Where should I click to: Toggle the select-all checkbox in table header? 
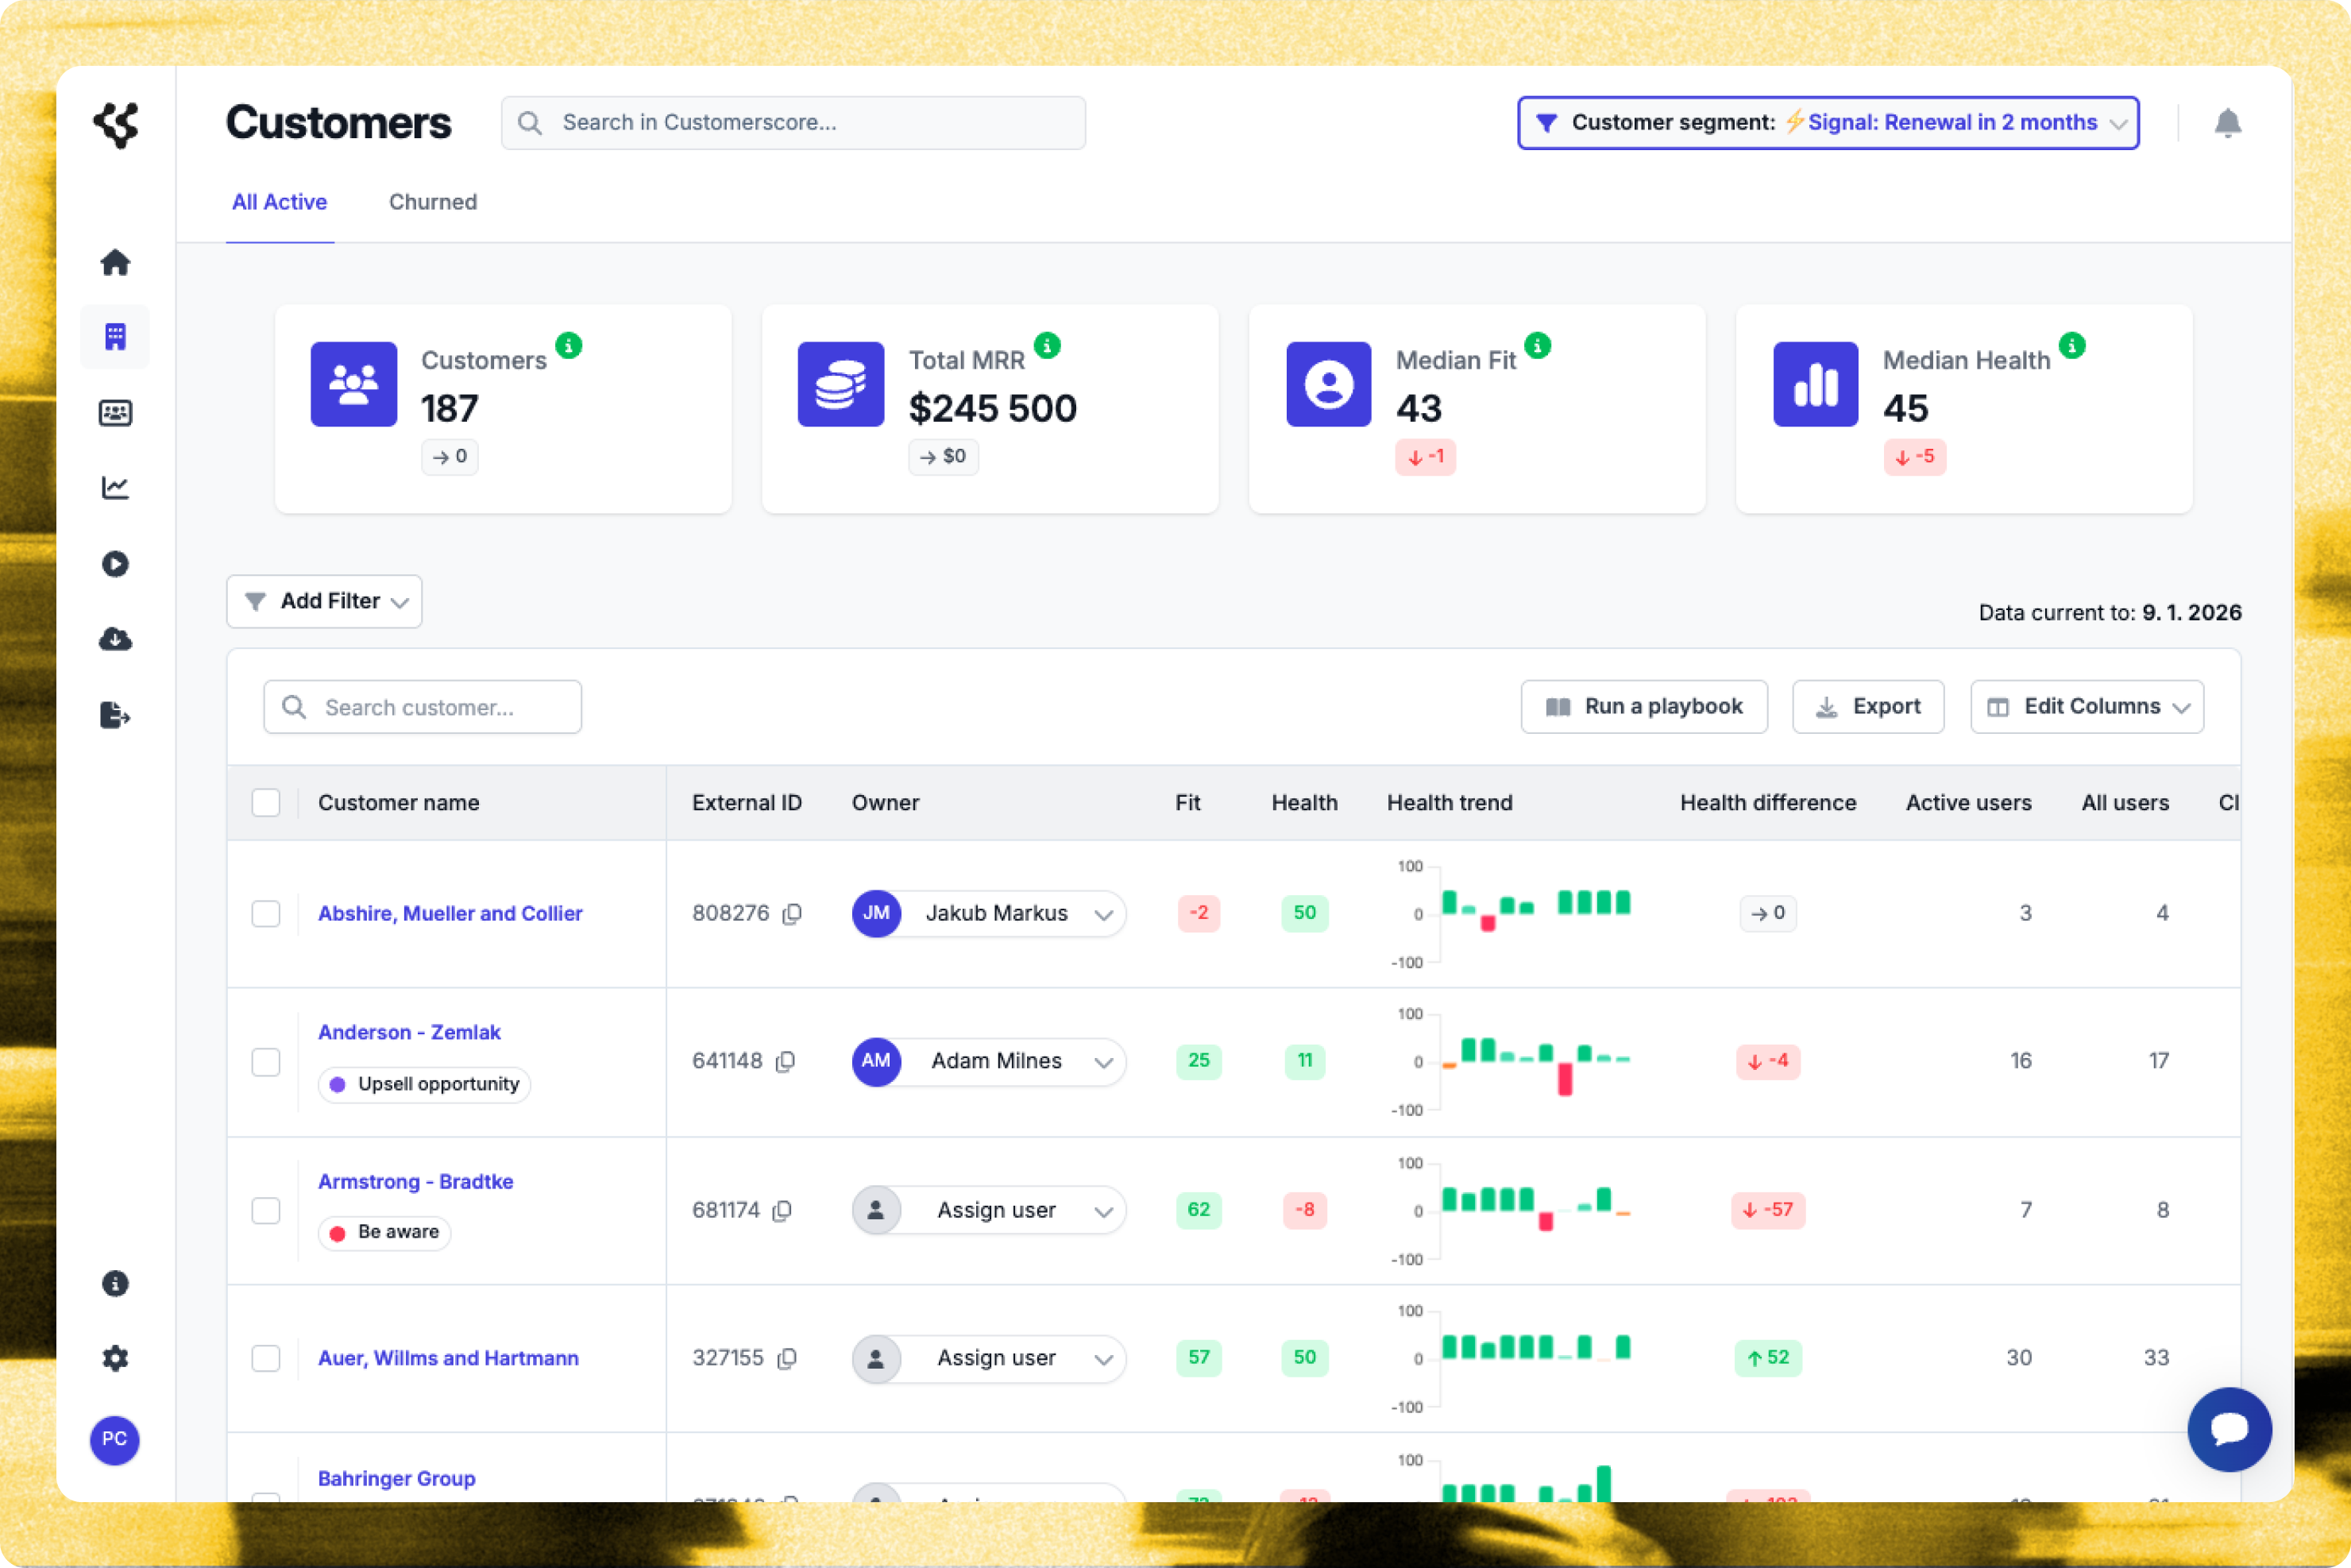pos(266,803)
